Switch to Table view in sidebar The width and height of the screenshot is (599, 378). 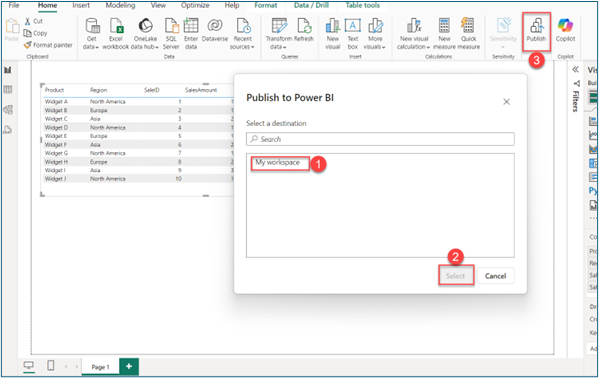[x=8, y=90]
